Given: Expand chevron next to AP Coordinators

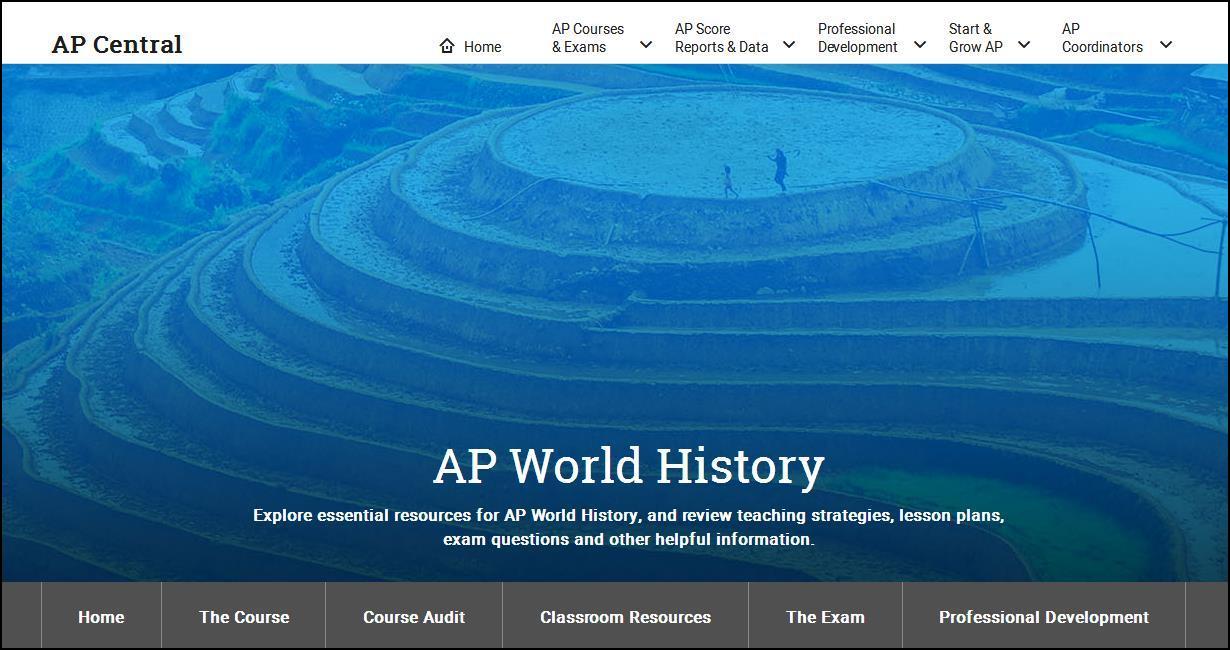Looking at the screenshot, I should click(x=1166, y=44).
